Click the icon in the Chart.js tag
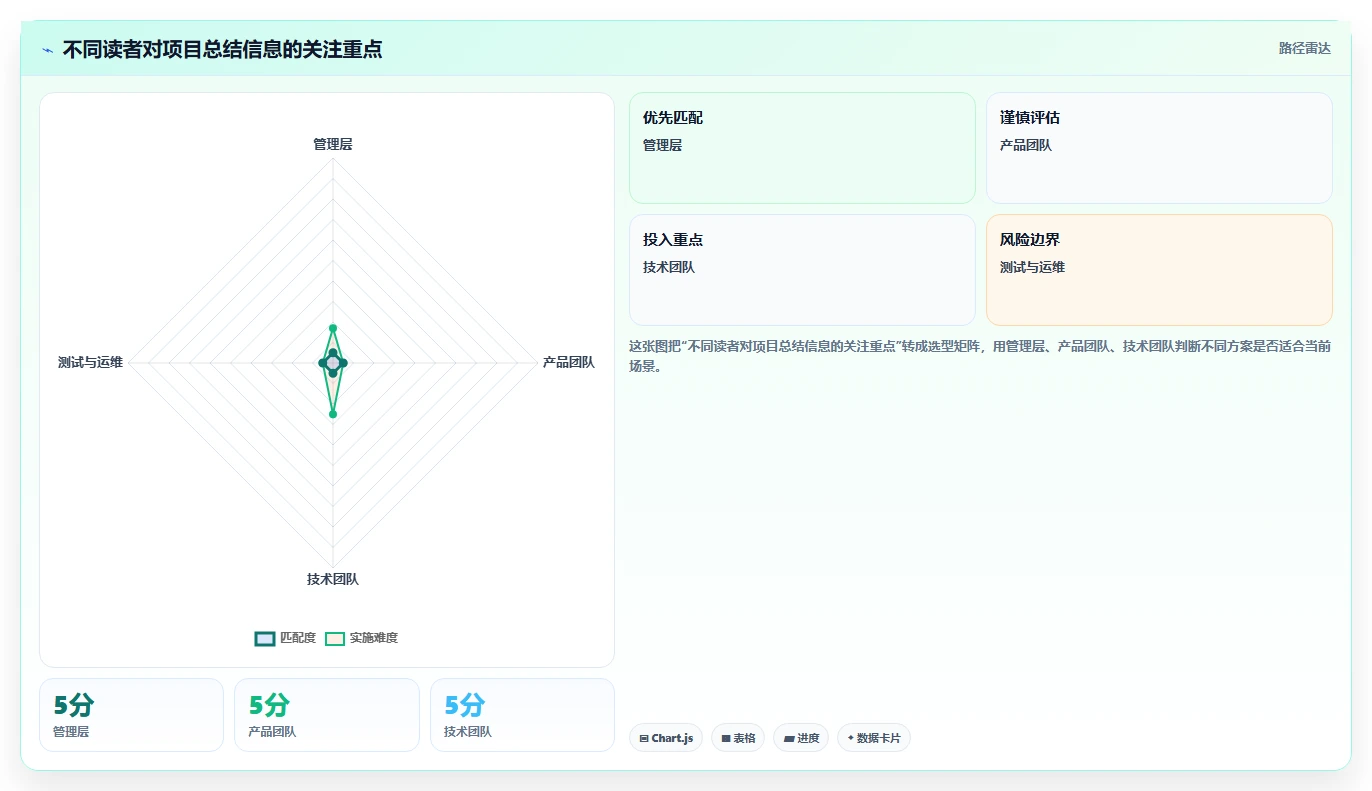 [x=644, y=739]
